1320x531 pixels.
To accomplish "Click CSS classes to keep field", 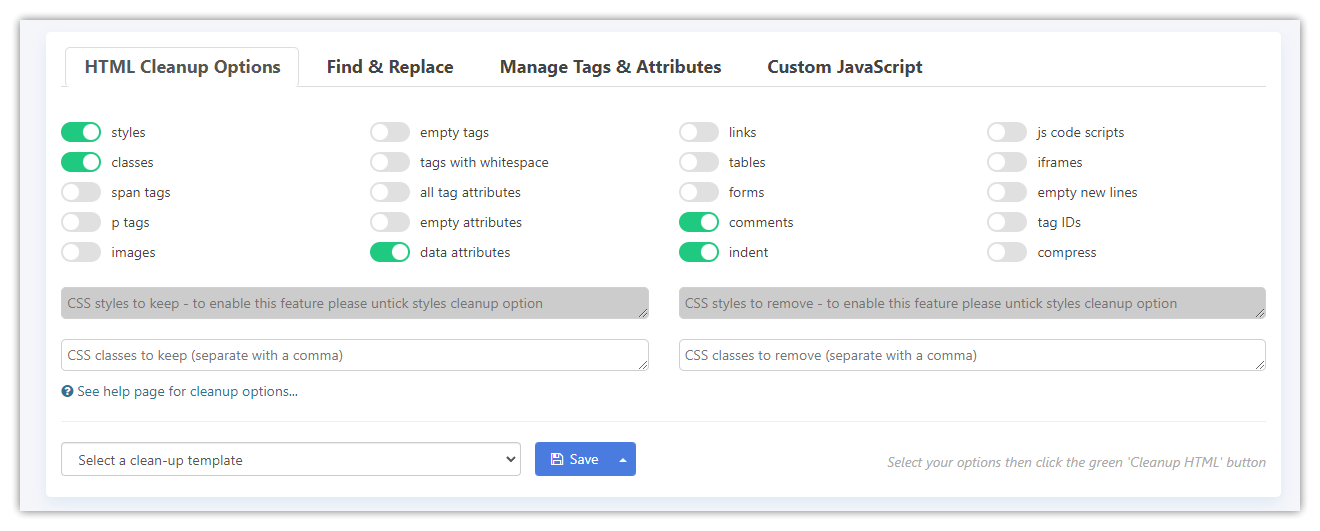I will pyautogui.click(x=354, y=355).
